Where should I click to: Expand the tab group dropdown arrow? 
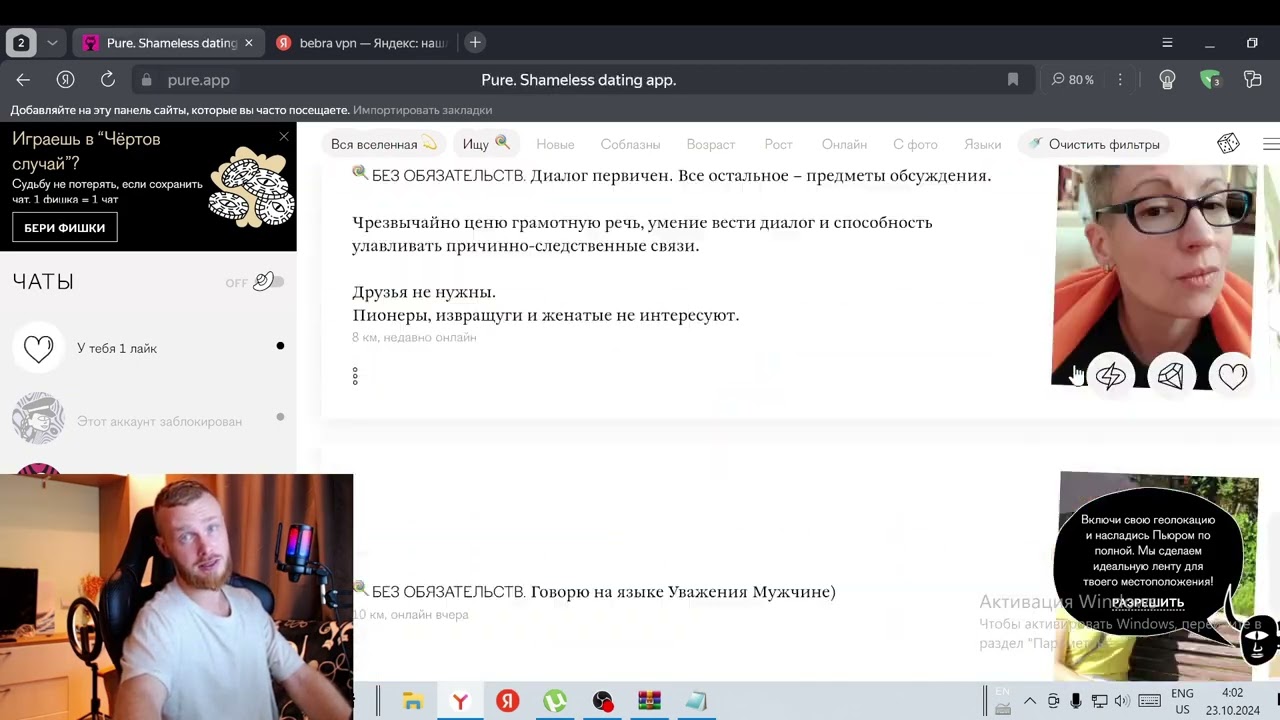pyautogui.click(x=52, y=43)
